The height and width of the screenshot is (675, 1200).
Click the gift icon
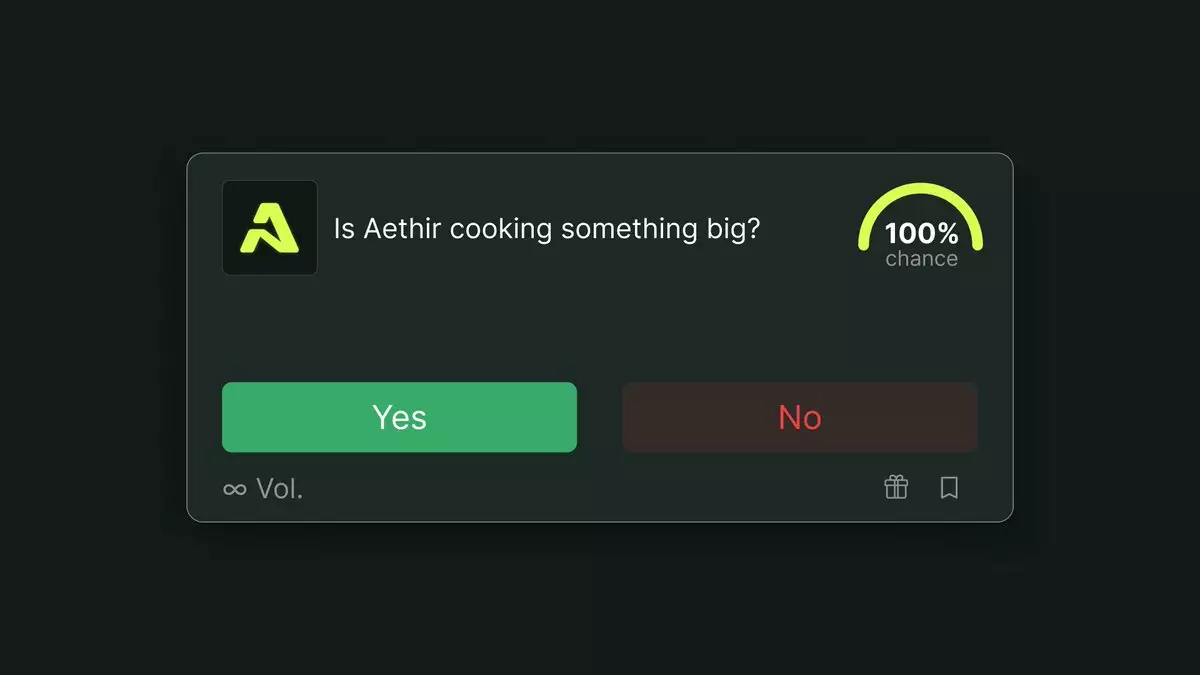tap(896, 487)
